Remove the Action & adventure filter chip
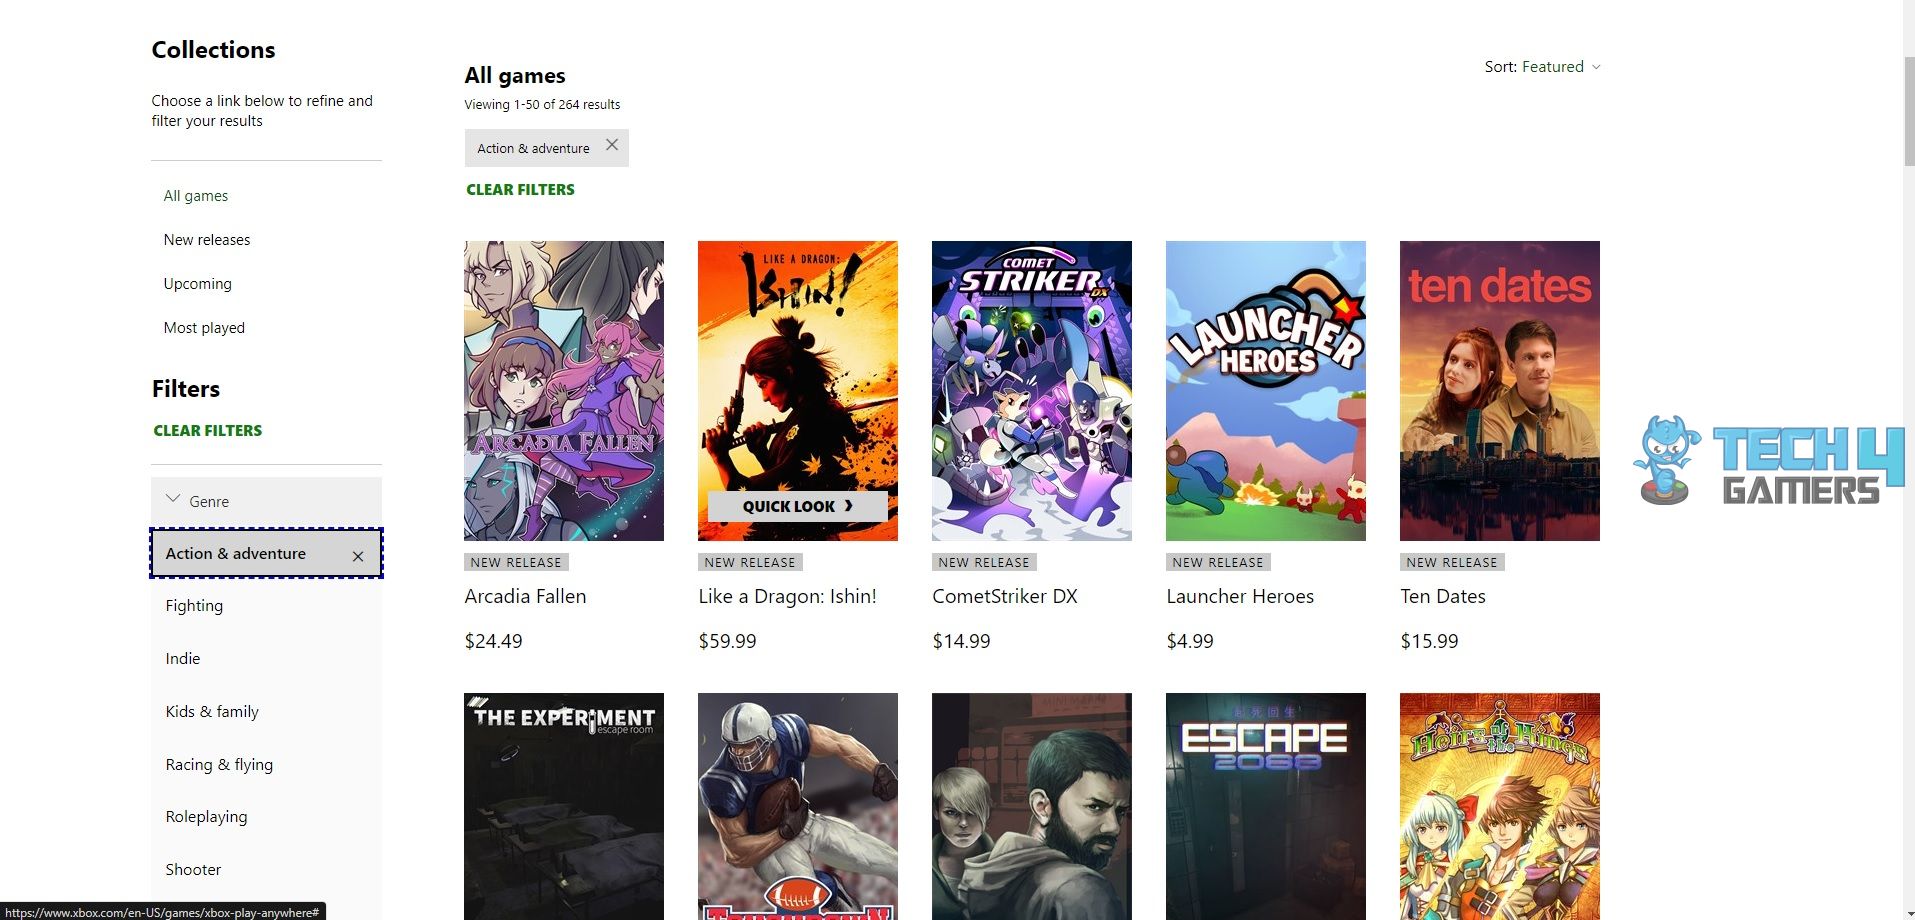 click(611, 146)
